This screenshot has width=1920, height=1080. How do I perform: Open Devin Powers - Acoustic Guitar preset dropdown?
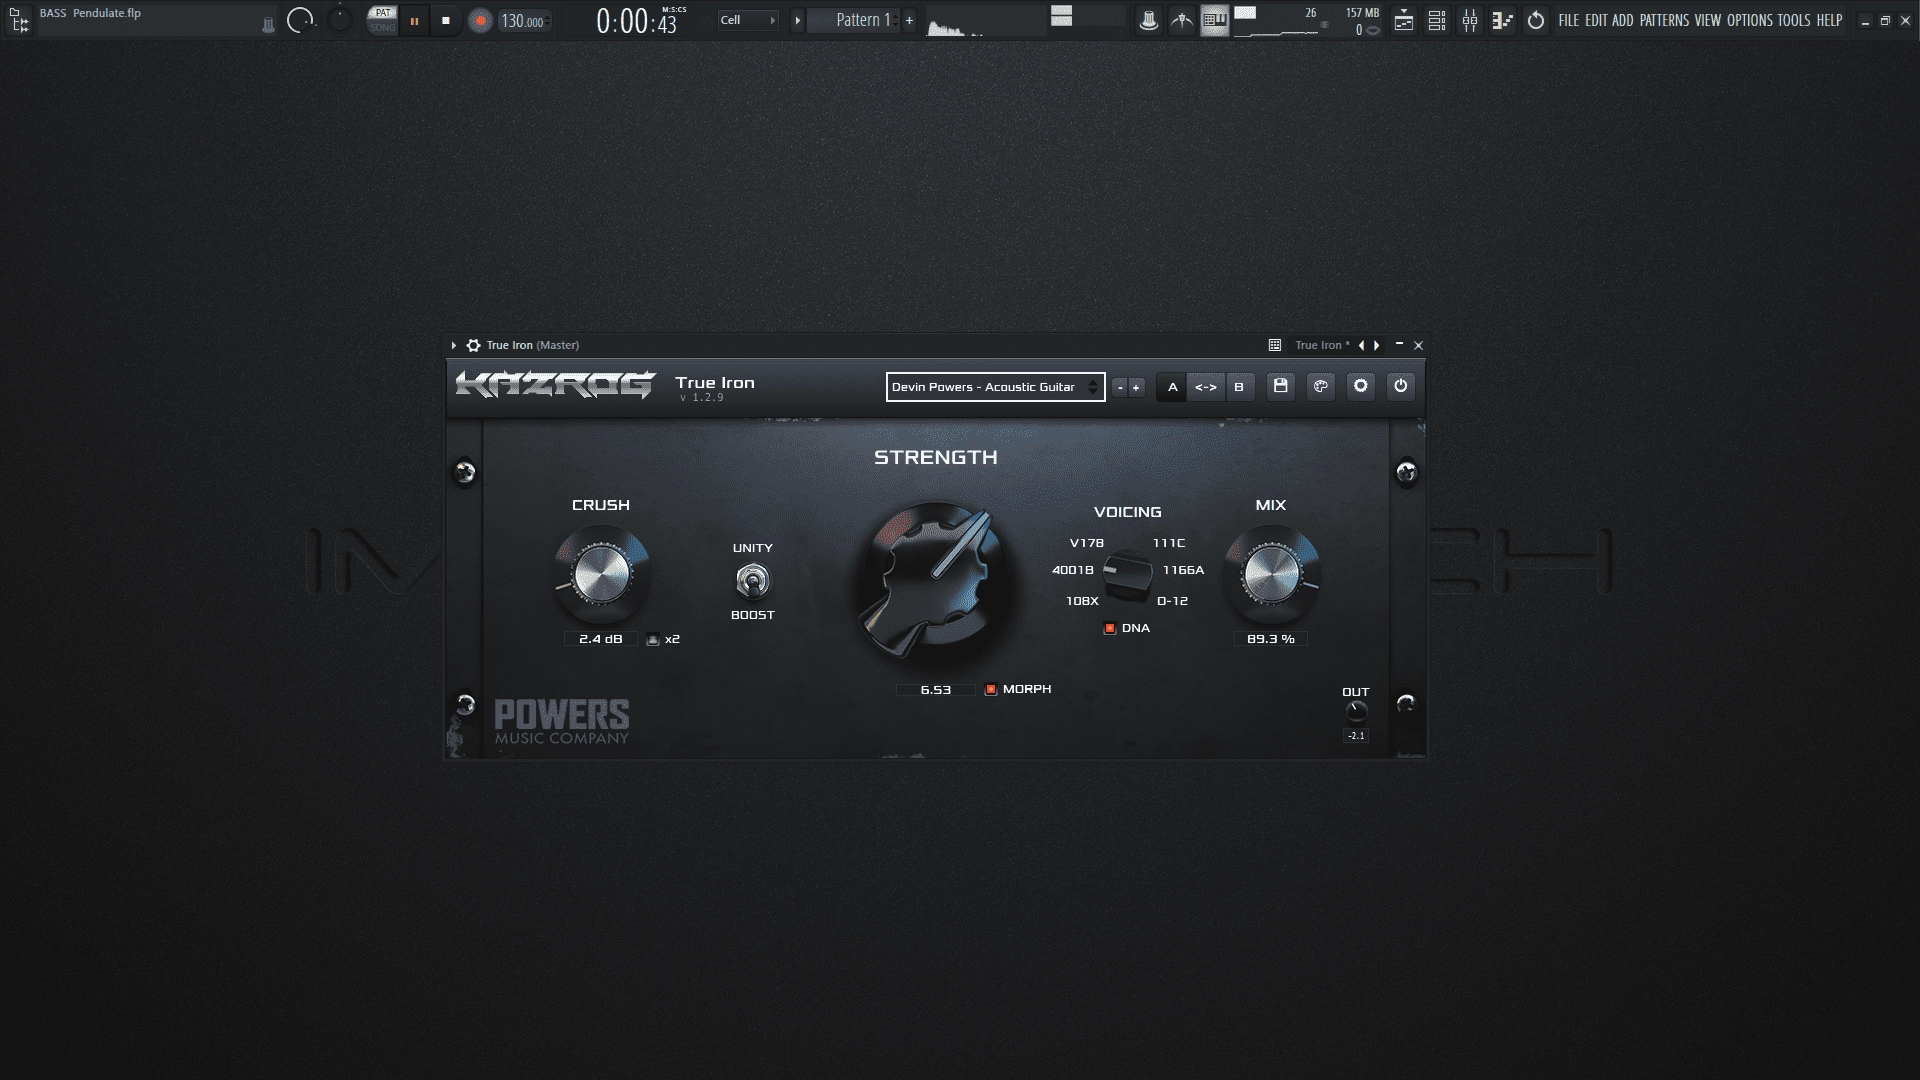click(x=995, y=387)
